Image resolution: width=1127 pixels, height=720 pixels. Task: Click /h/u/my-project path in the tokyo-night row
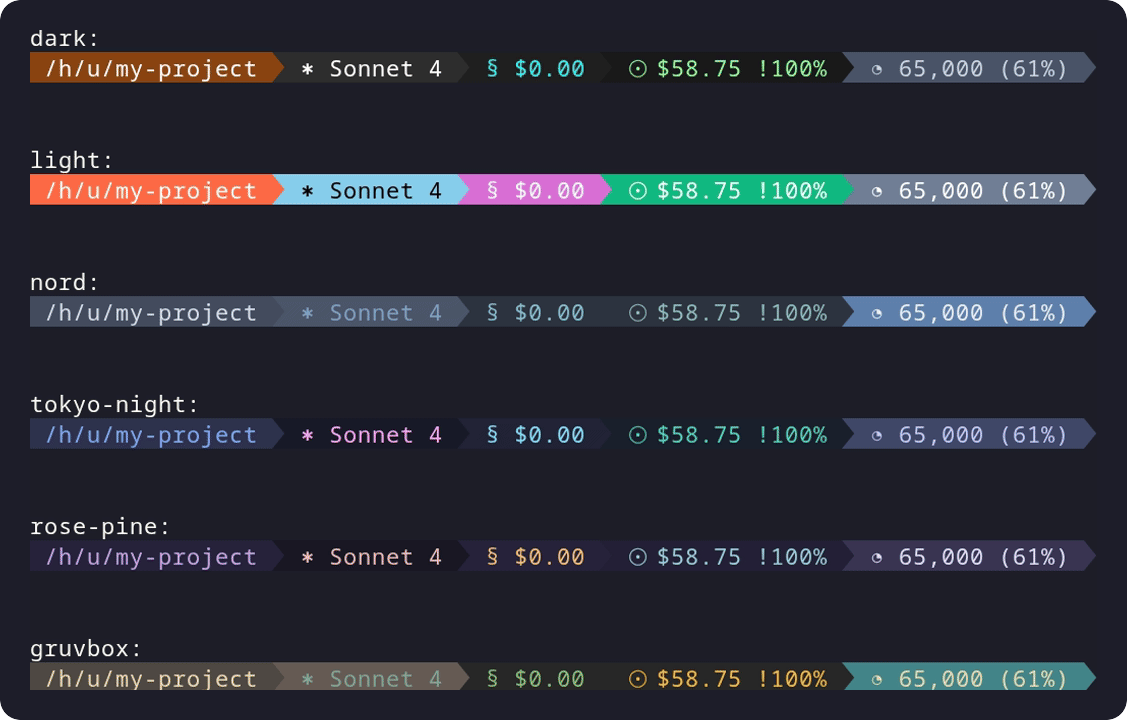(x=151, y=435)
